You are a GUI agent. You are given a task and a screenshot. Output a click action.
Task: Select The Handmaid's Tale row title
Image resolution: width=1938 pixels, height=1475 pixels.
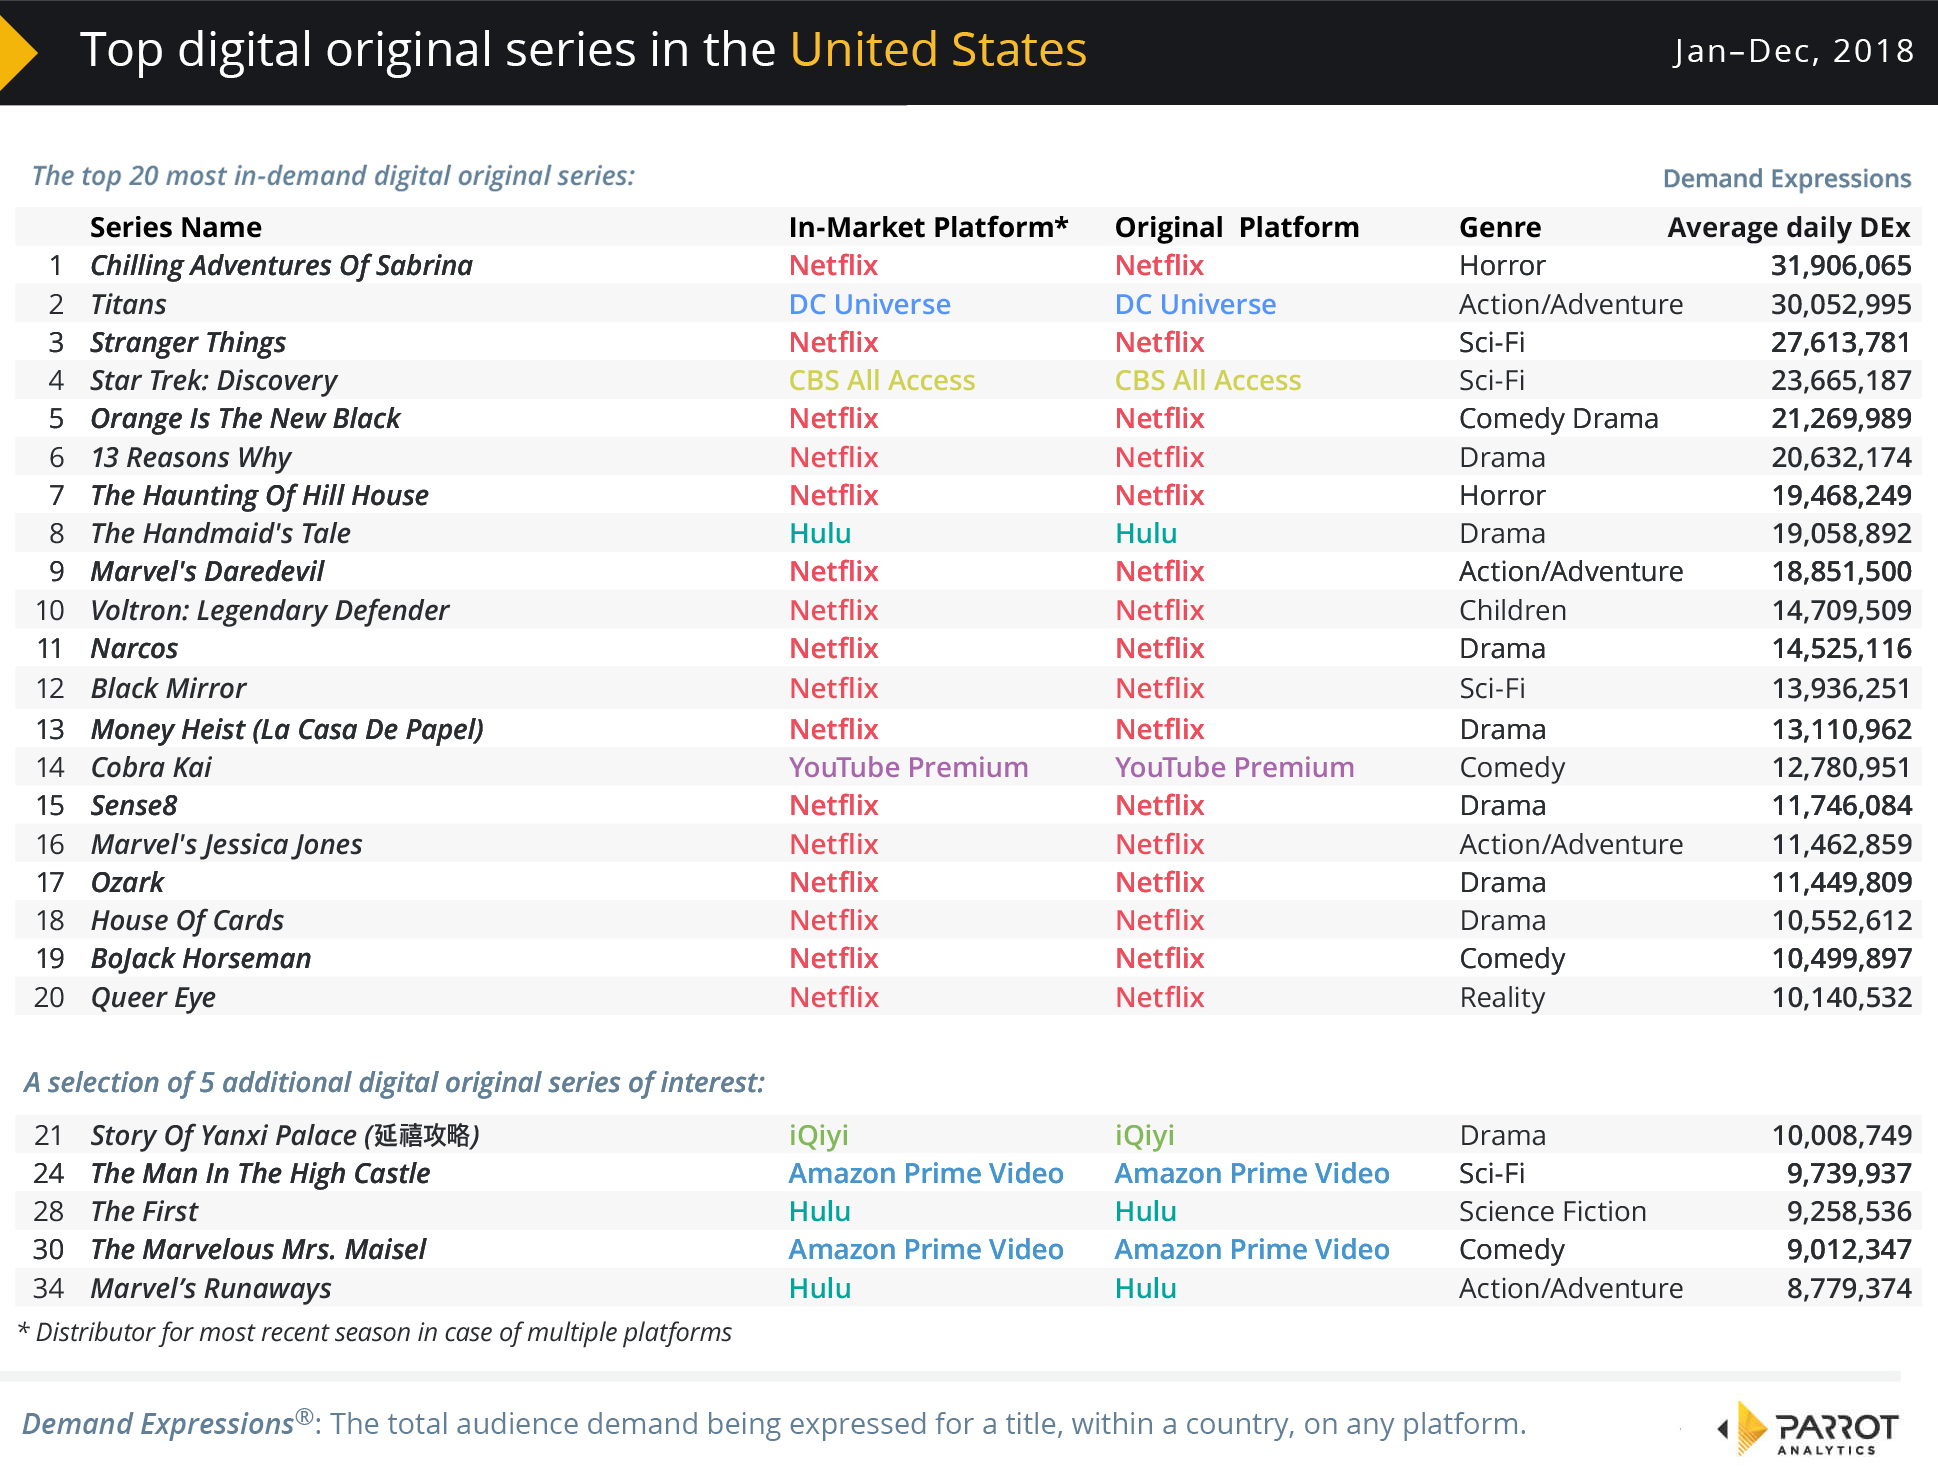(x=220, y=533)
